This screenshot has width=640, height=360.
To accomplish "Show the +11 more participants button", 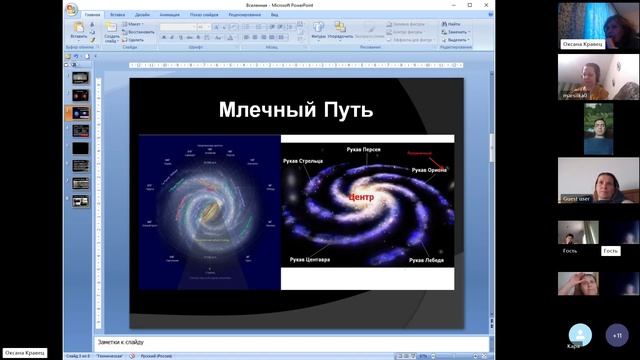I will [x=617, y=336].
